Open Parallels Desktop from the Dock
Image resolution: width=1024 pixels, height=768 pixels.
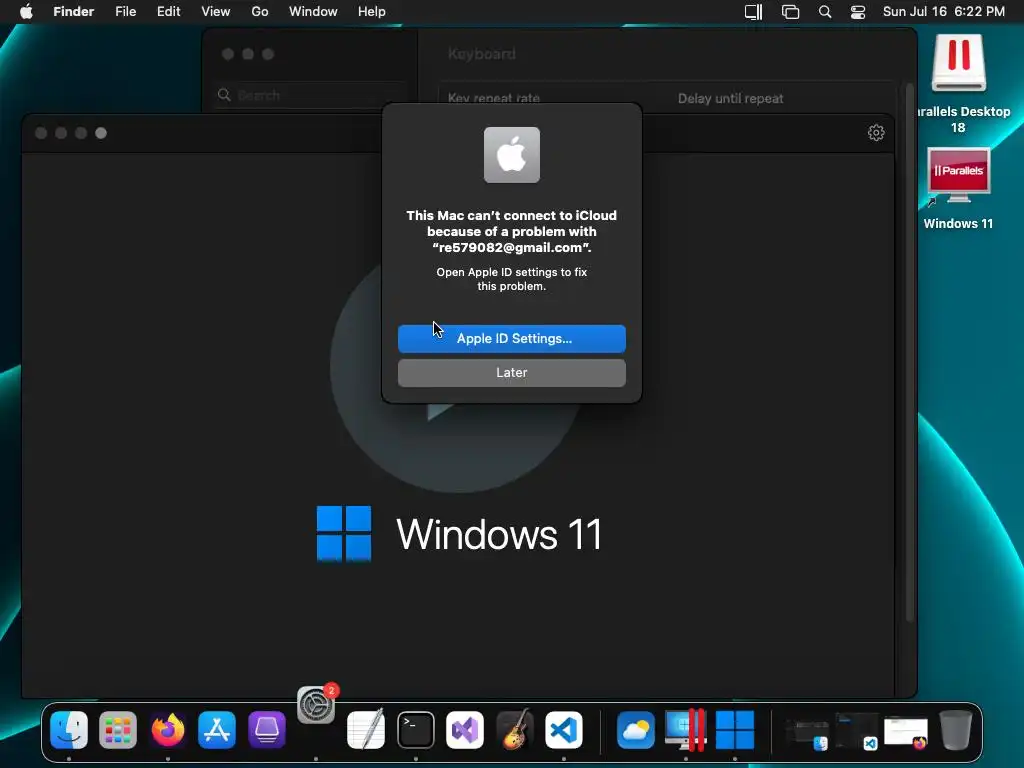click(685, 729)
